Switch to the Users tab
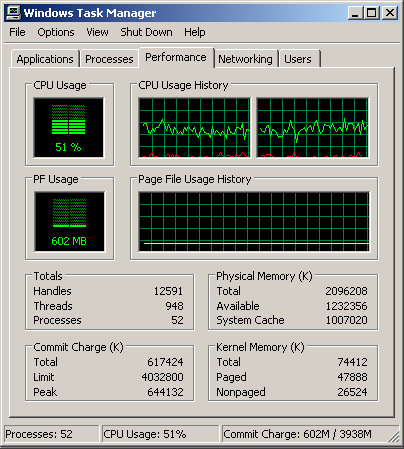The width and height of the screenshot is (404, 449). click(x=299, y=59)
